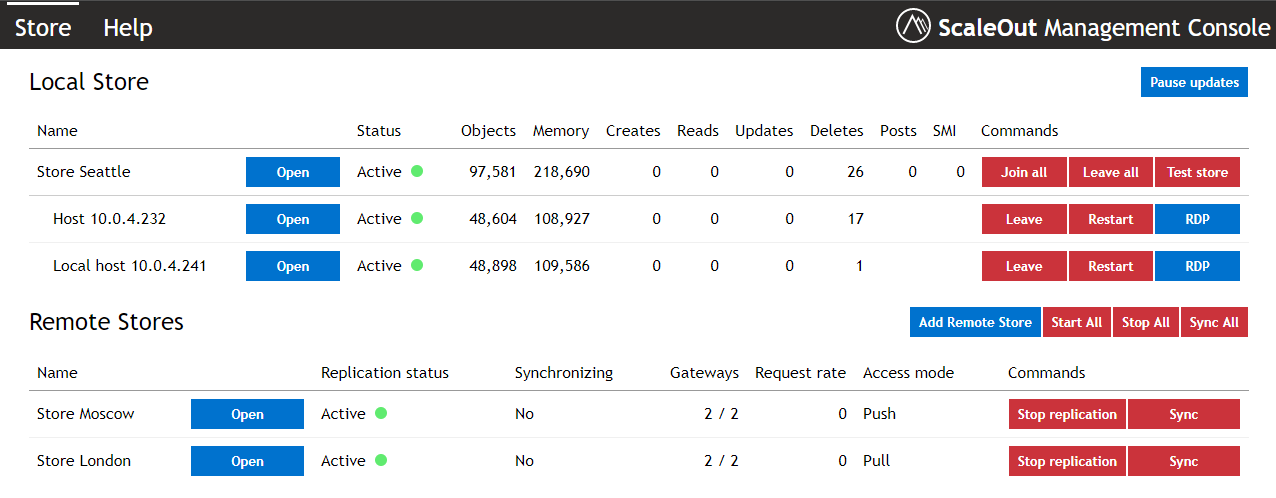Viewport: 1276px width, 498px height.
Task: Click Push access mode for Store Moscow
Action: 880,414
